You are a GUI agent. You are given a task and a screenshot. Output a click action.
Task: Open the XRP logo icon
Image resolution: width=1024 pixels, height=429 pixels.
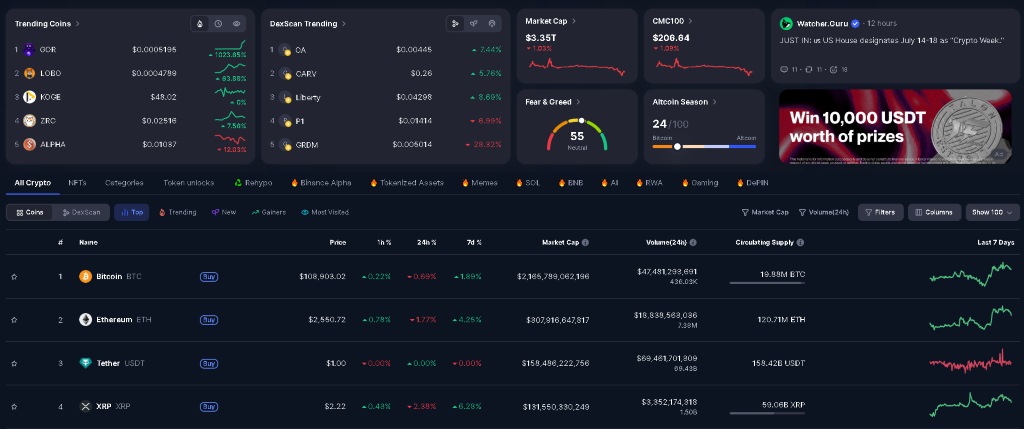86,406
